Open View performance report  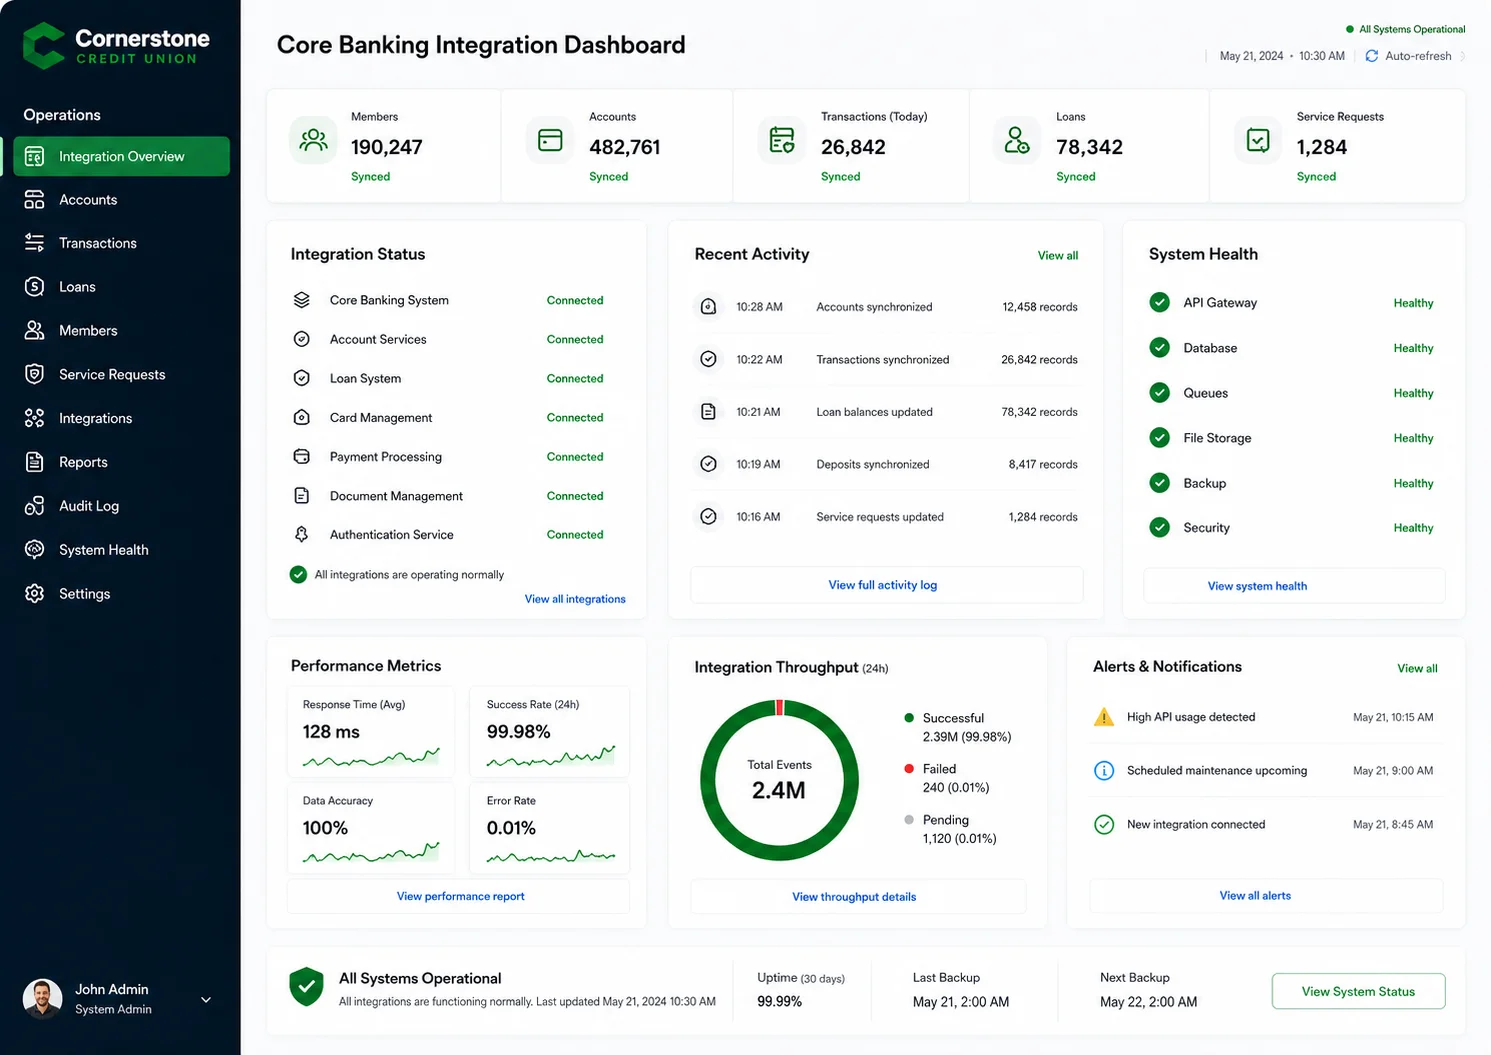click(x=459, y=896)
